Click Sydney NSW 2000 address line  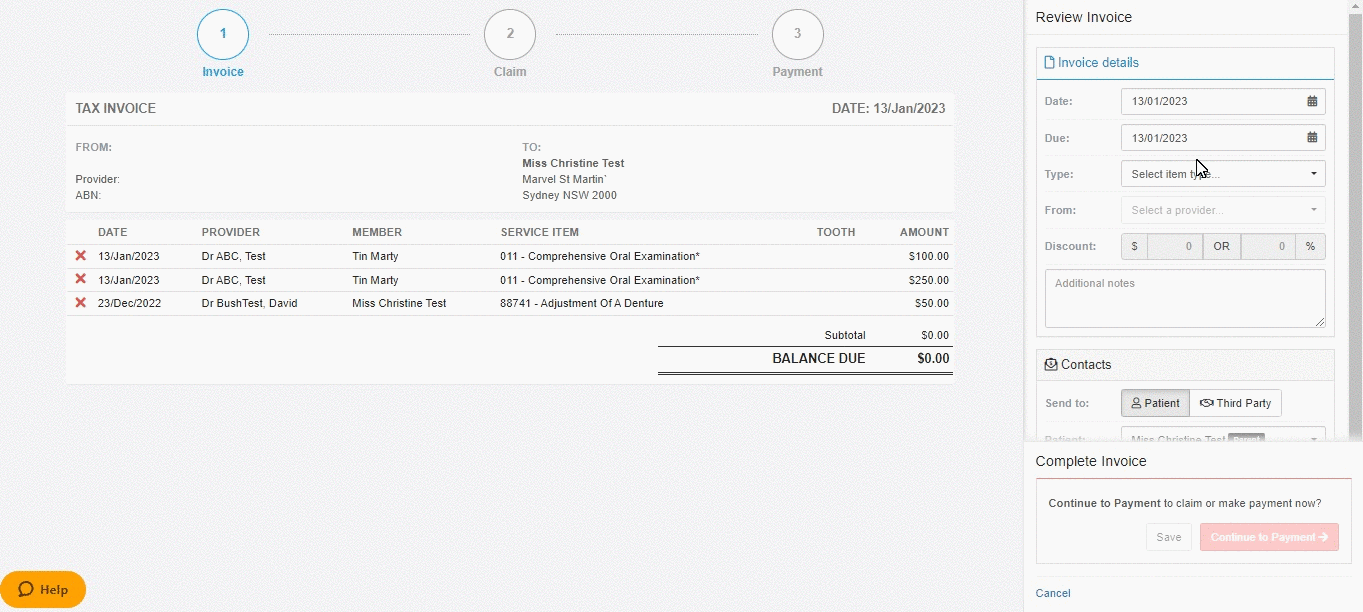[570, 195]
